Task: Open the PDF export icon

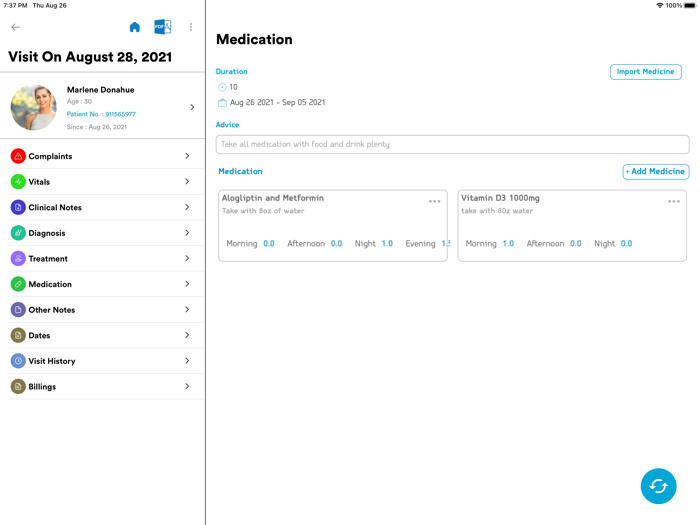Action: (x=162, y=27)
